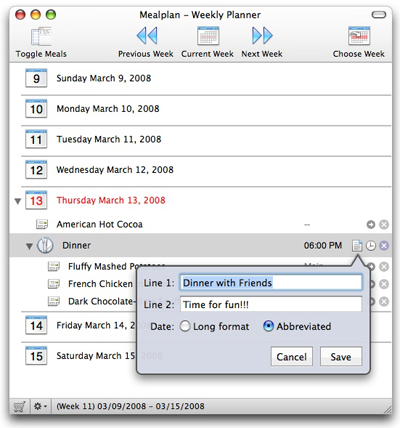The height and width of the screenshot is (428, 400).
Task: Click the Cancel button in the popup
Action: (292, 357)
